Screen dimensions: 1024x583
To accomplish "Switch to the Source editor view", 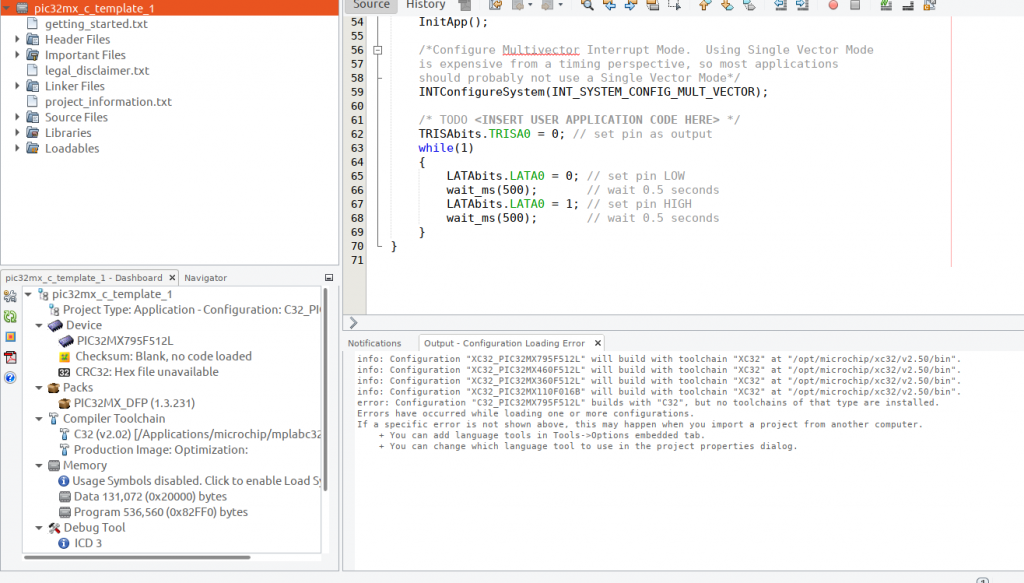I will click(x=371, y=5).
